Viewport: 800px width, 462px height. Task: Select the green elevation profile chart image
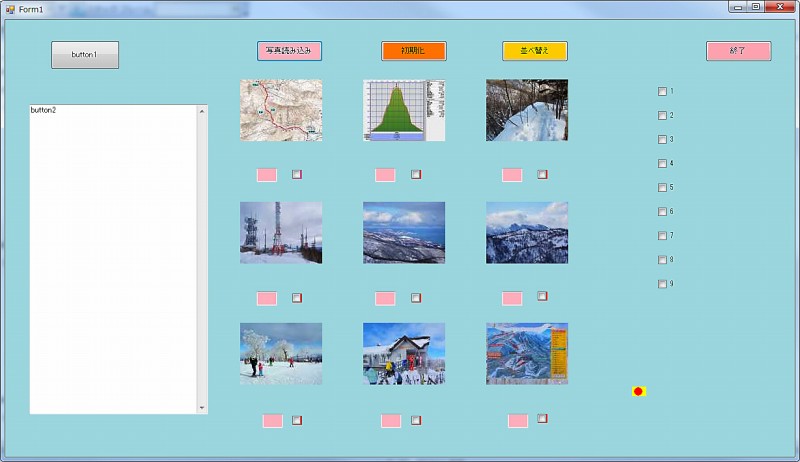403,110
